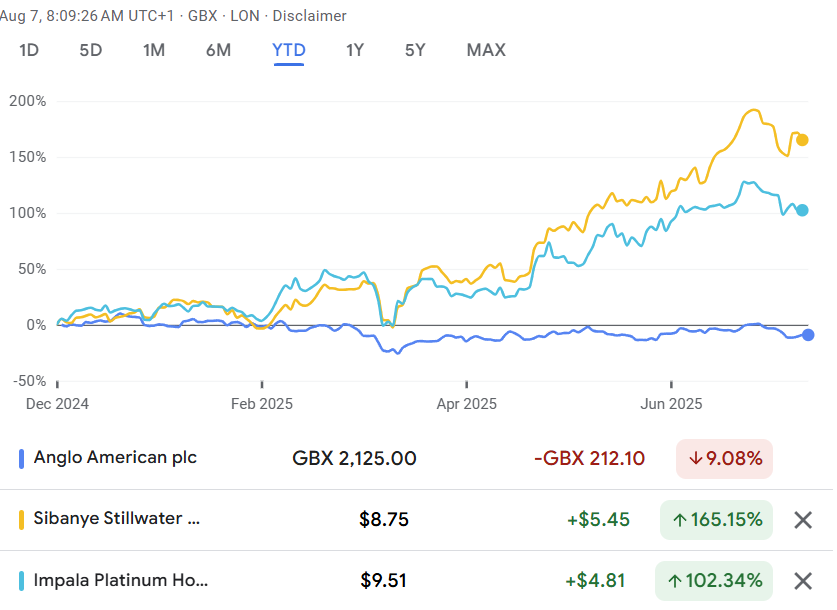The height and width of the screenshot is (610, 837).
Task: Click the $9.51 Impala Platinum price
Action: point(384,580)
